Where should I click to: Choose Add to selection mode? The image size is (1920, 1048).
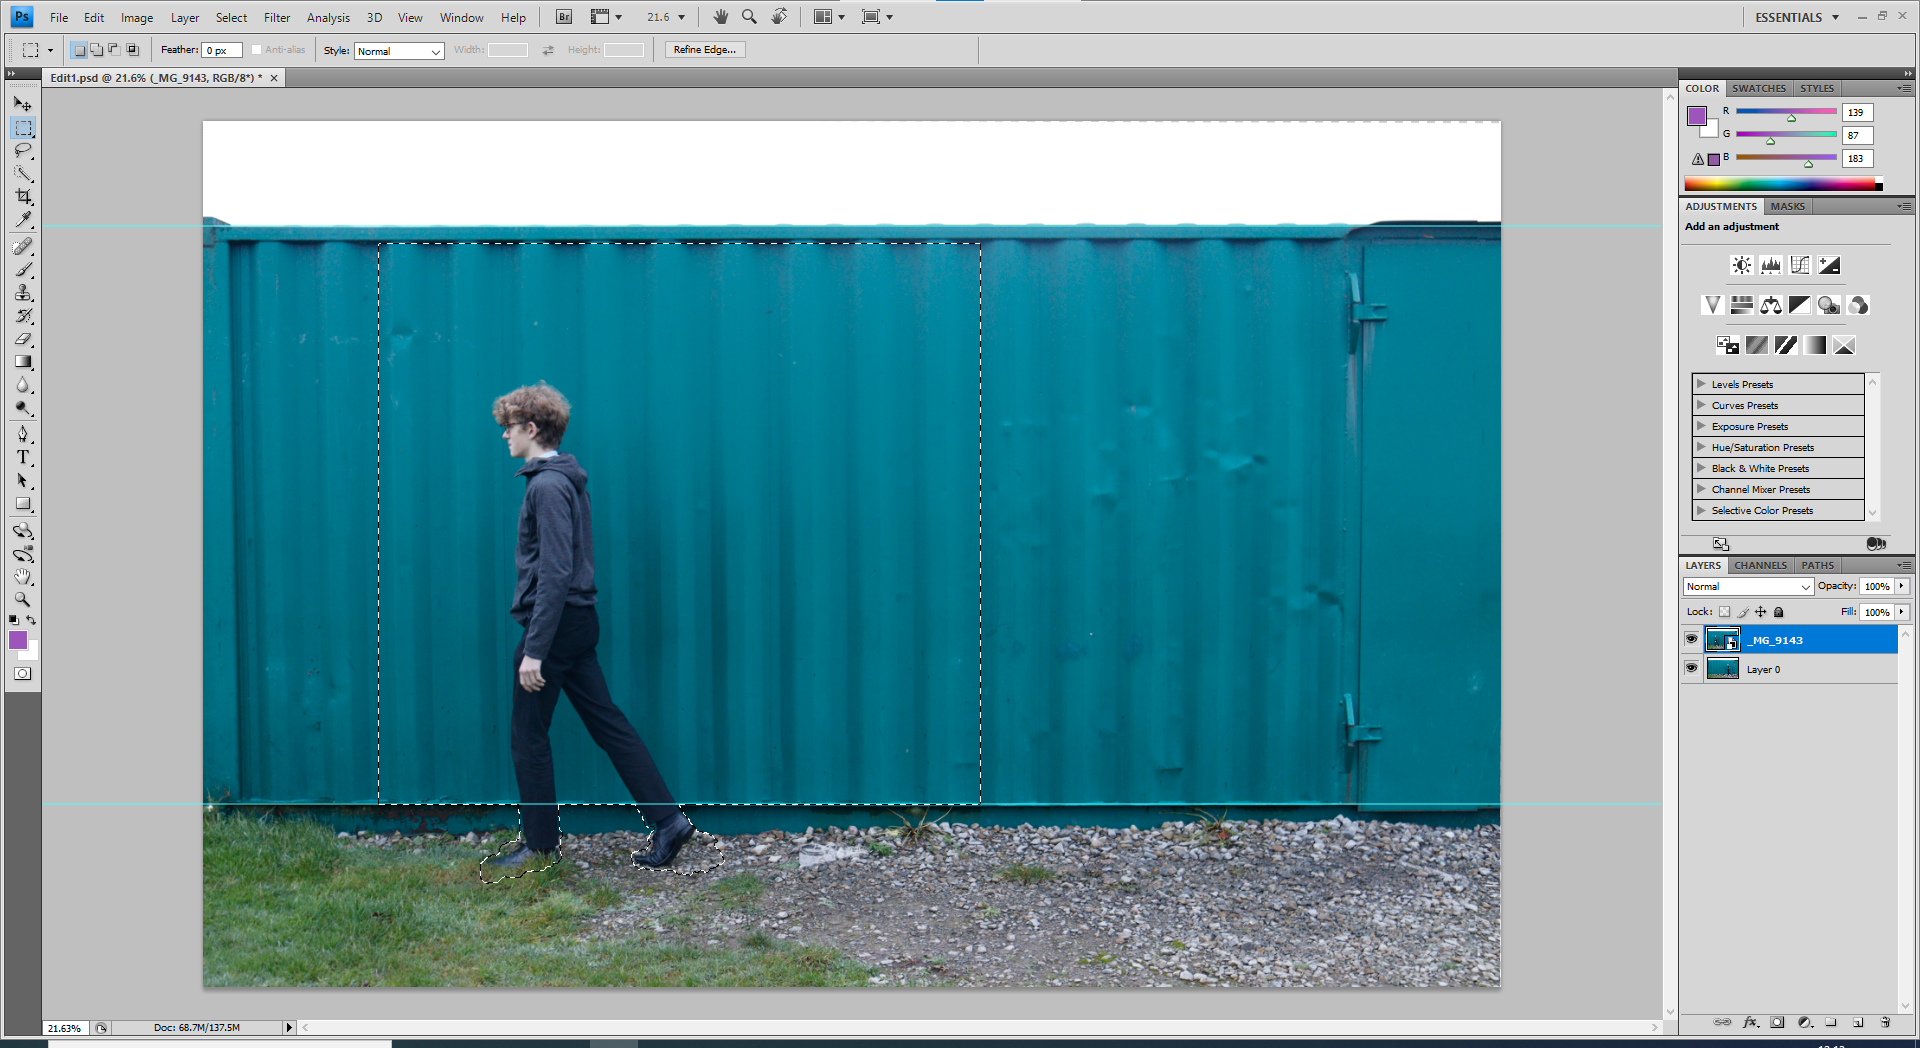(97, 50)
